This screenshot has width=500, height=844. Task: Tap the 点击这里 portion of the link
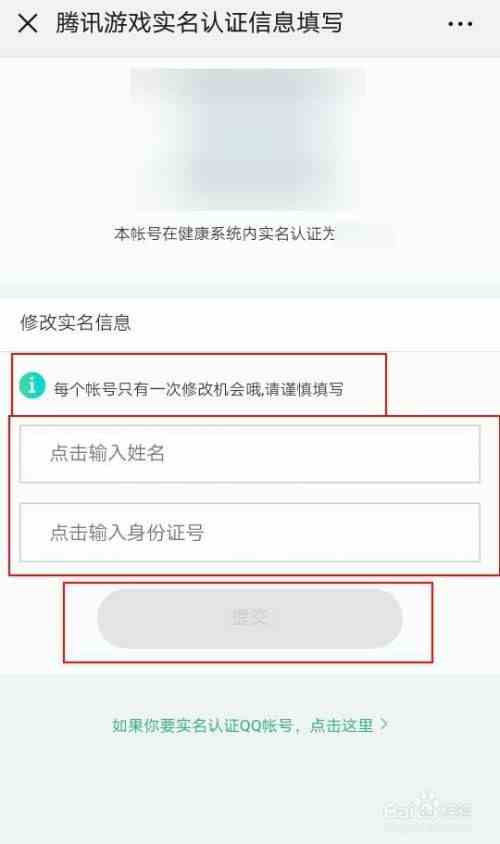tap(342, 725)
